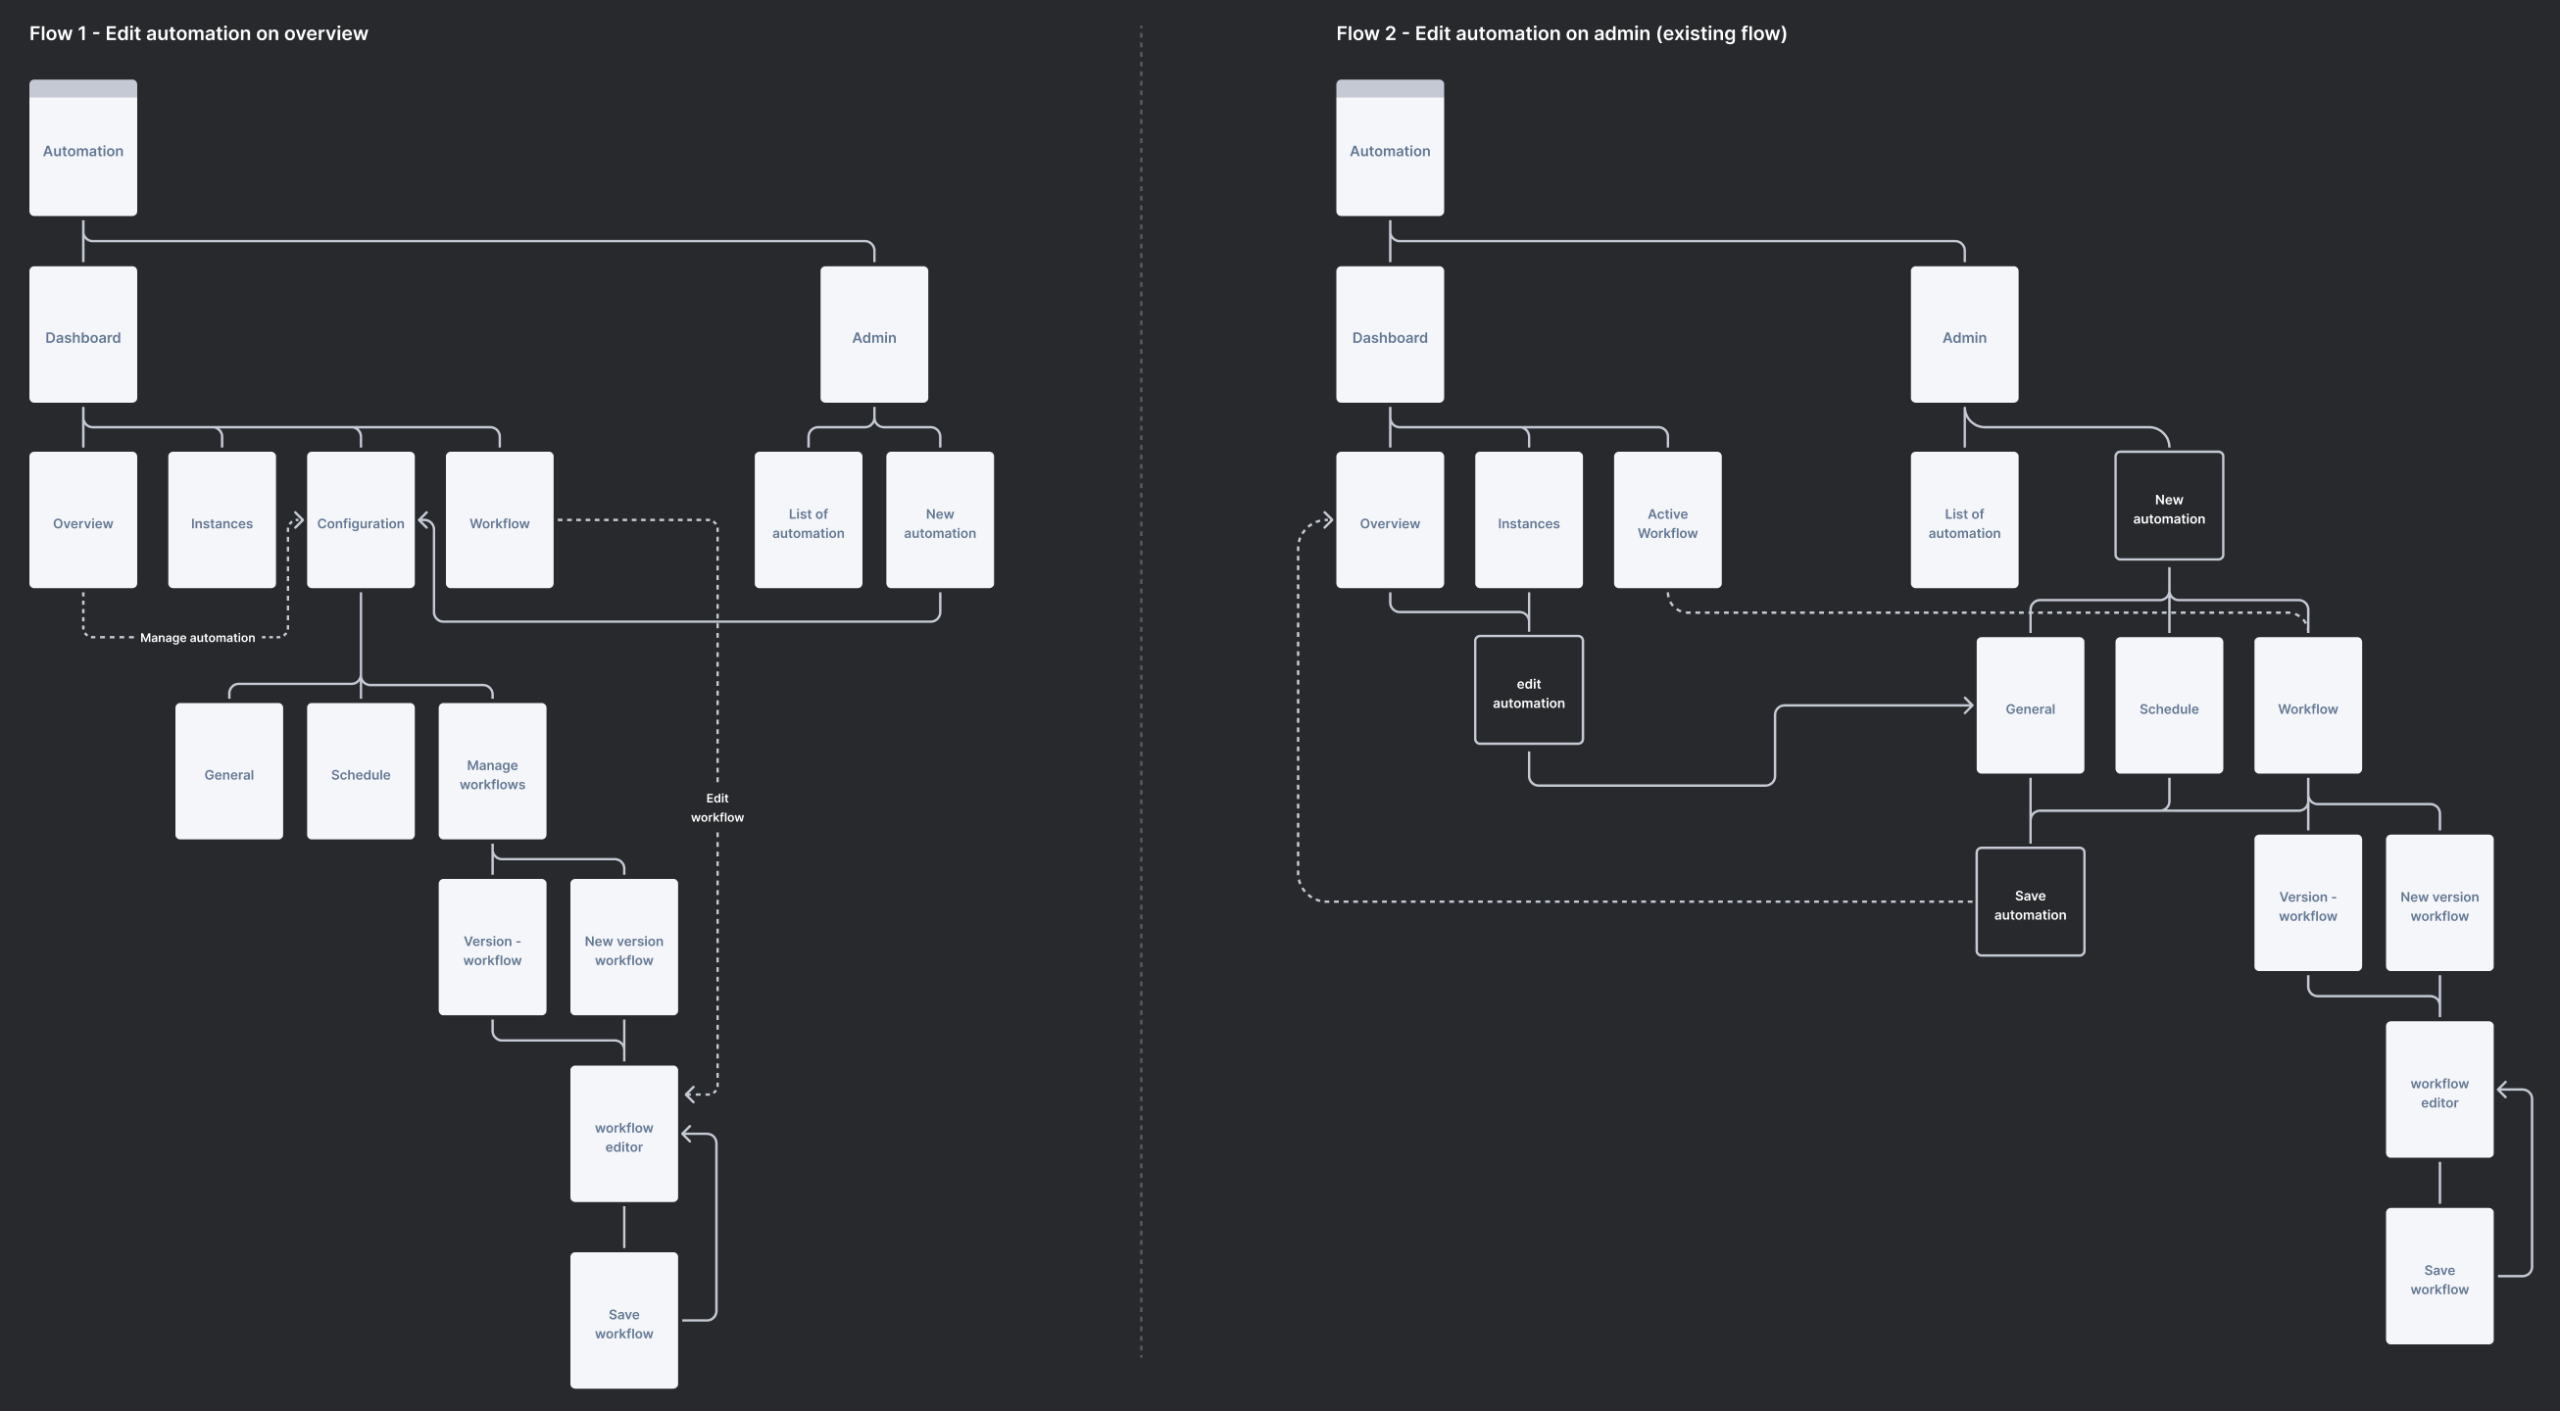Click the dark New automation node in Flow 2

2168,507
